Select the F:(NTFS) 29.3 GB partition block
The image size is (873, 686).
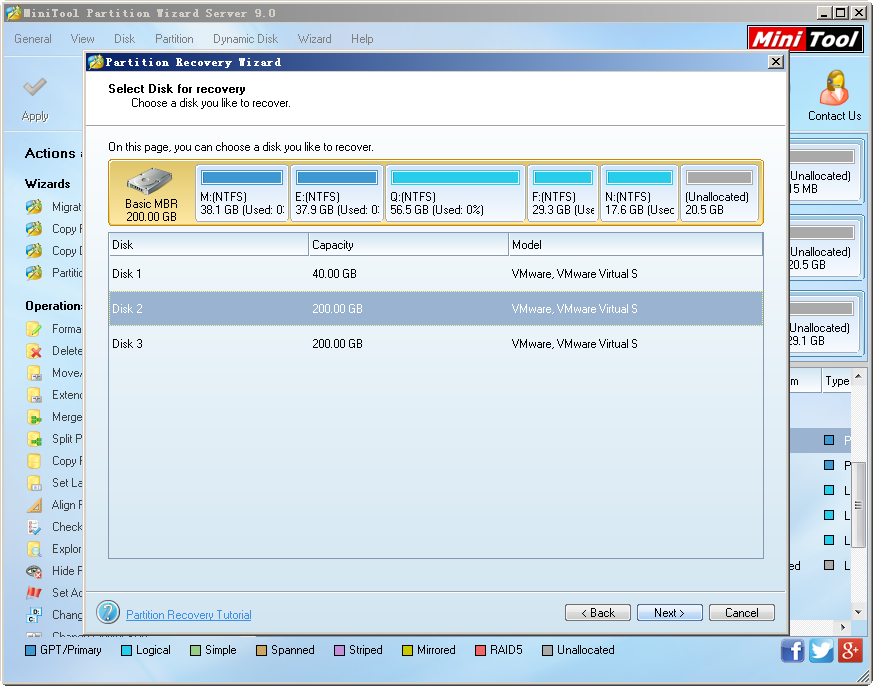click(x=563, y=193)
